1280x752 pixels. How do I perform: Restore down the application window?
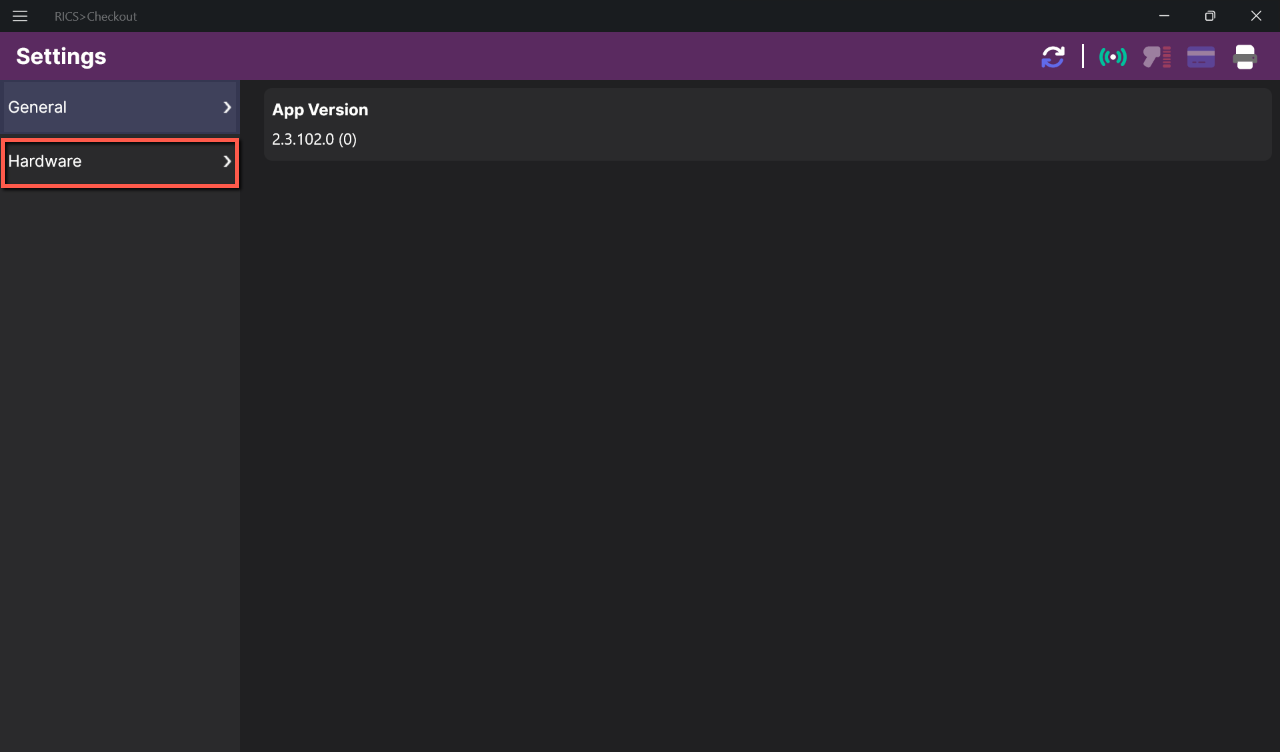click(1210, 16)
